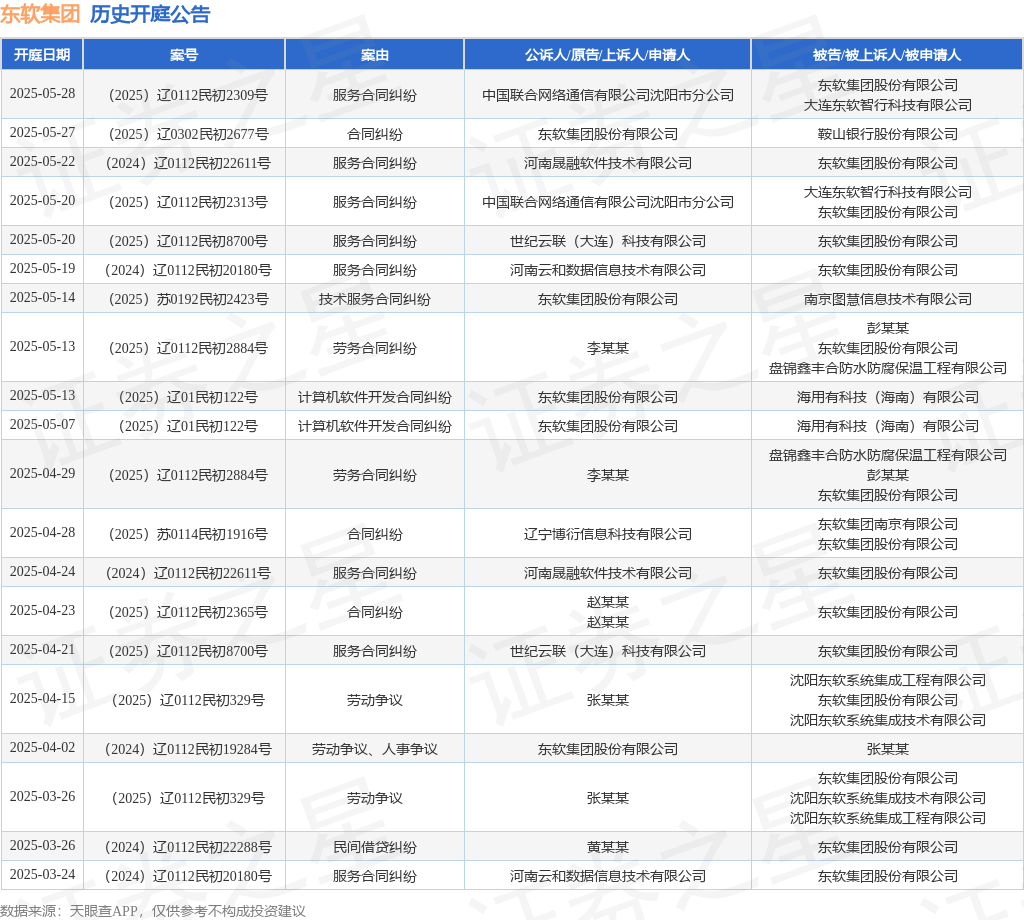Click 彭某某 in the 2025-04-29 row
1024x920 pixels.
[x=888, y=475]
